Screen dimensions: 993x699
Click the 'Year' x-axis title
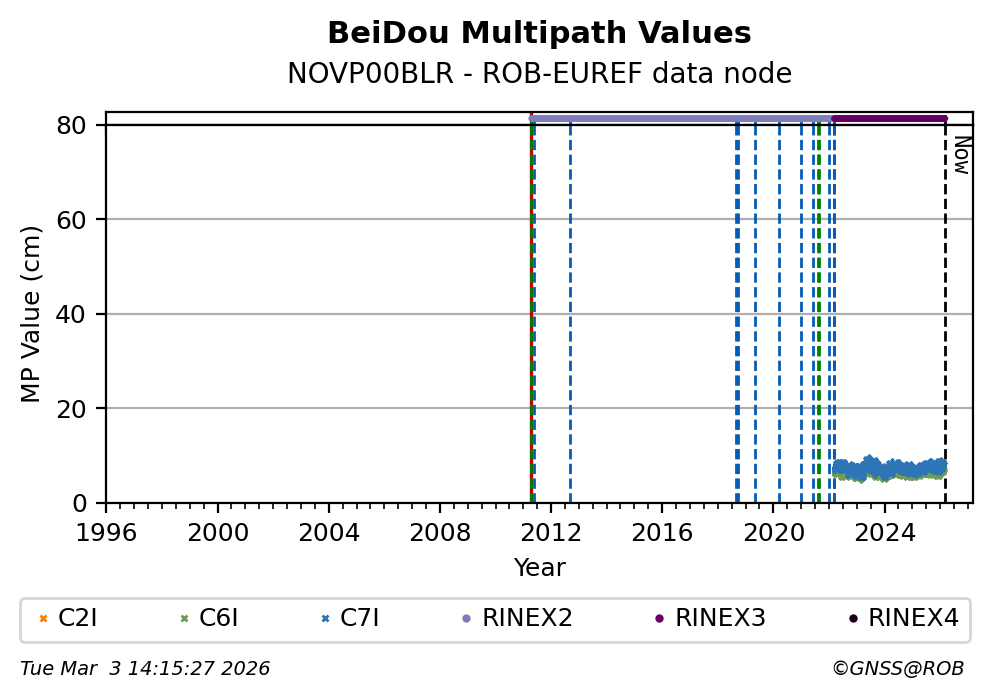point(539,569)
